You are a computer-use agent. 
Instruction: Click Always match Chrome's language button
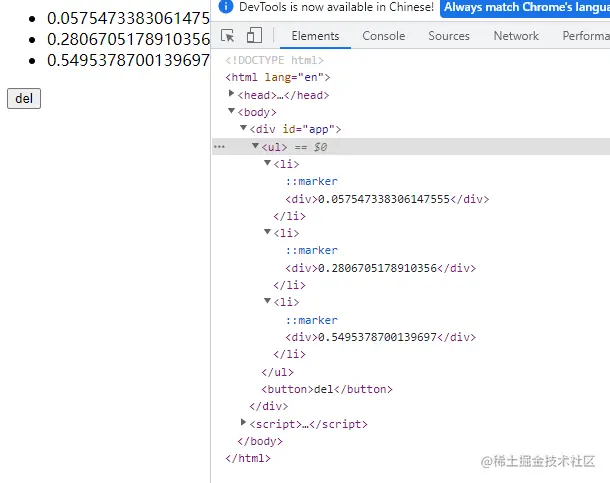click(525, 8)
